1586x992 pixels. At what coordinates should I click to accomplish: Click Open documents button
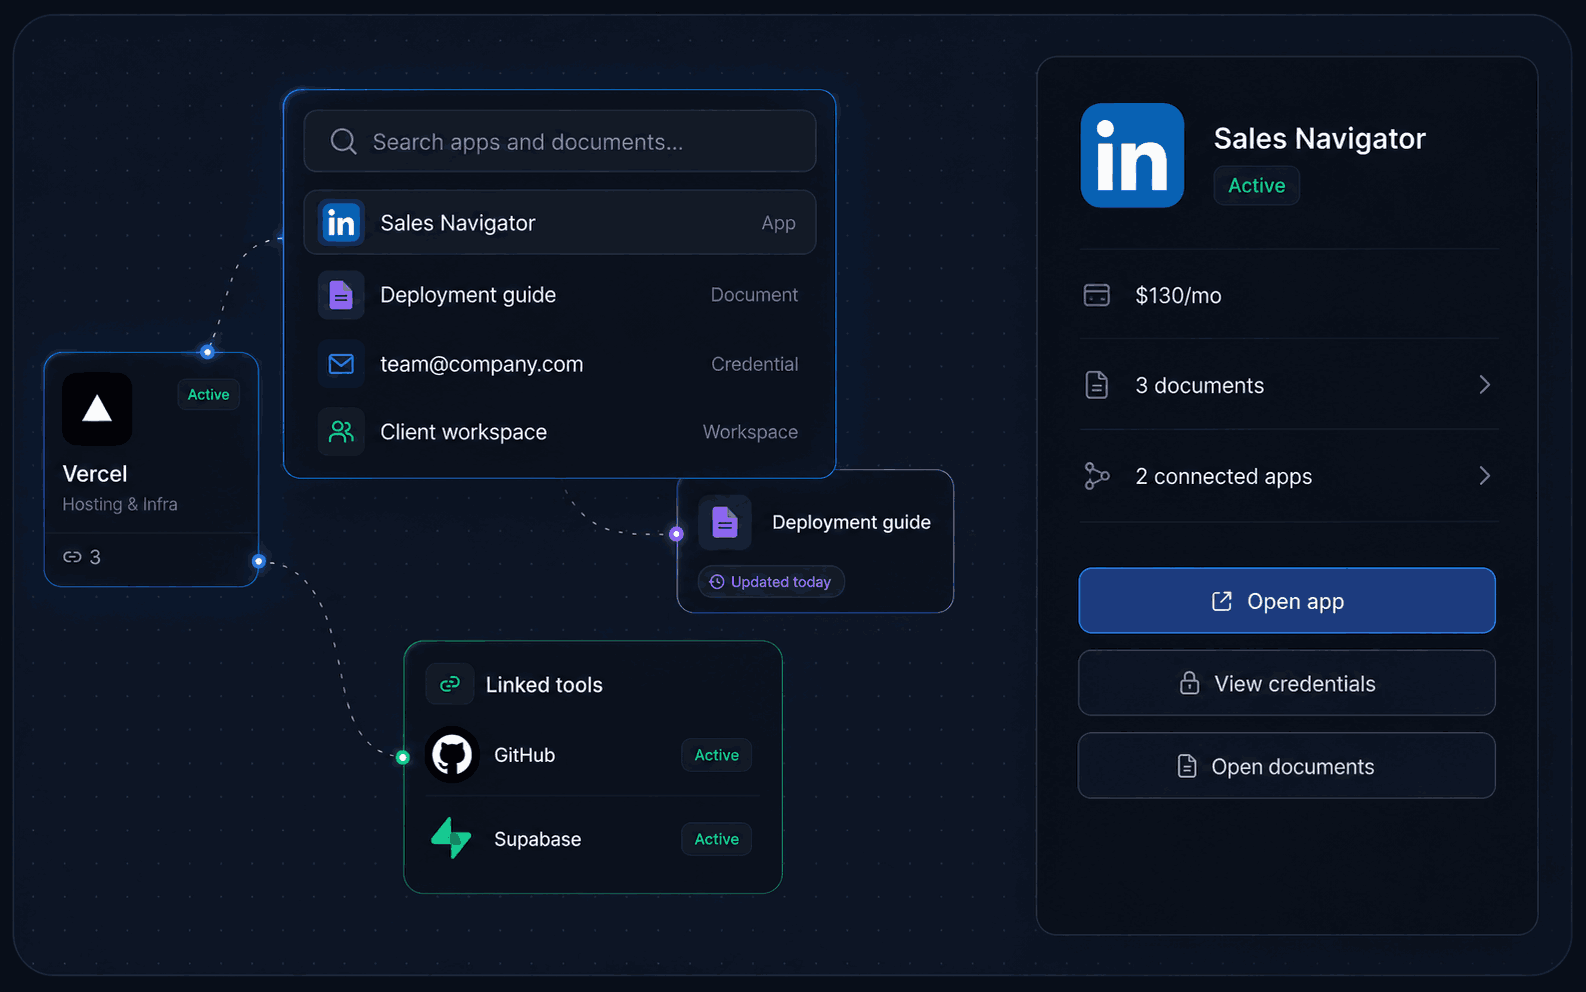coord(1287,766)
